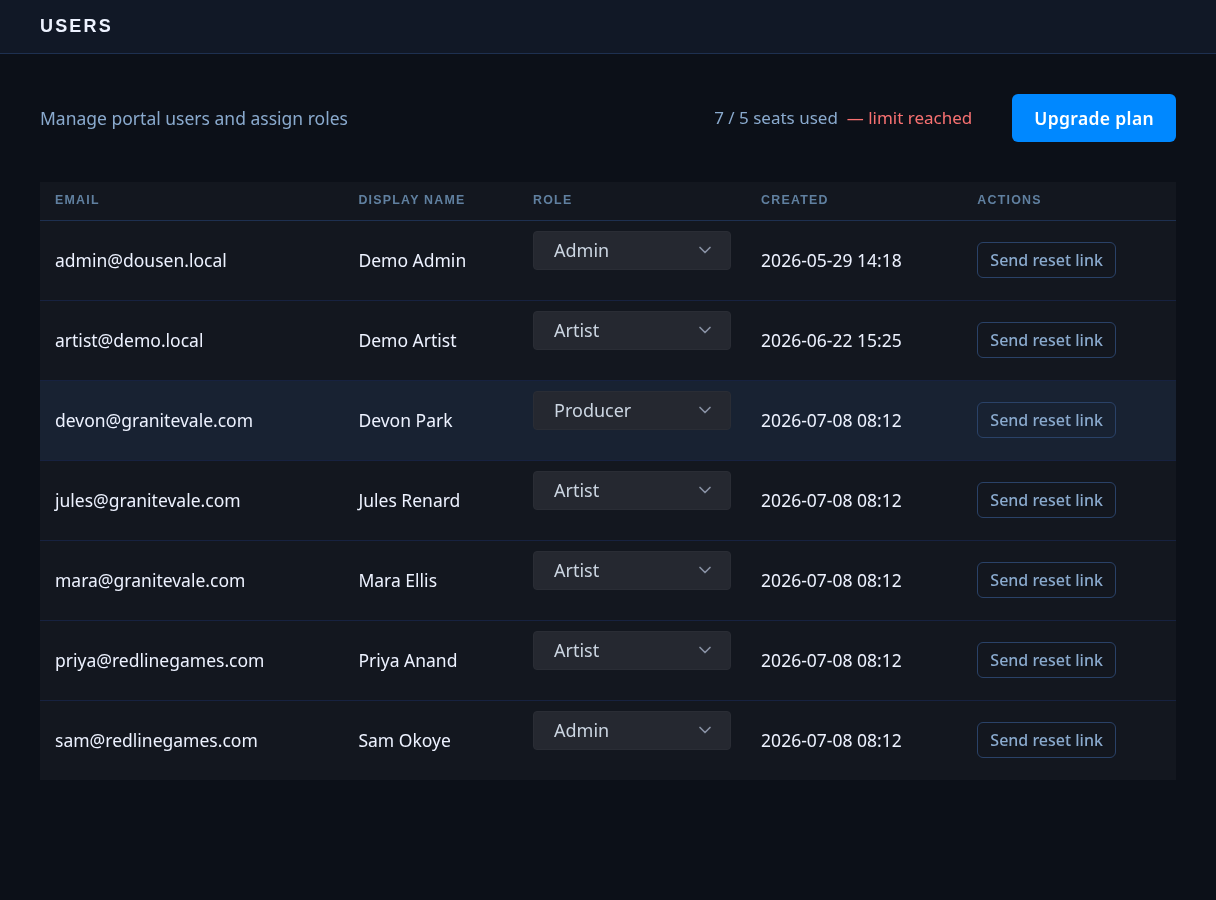Click the DISPLAY NAME column header

[412, 200]
